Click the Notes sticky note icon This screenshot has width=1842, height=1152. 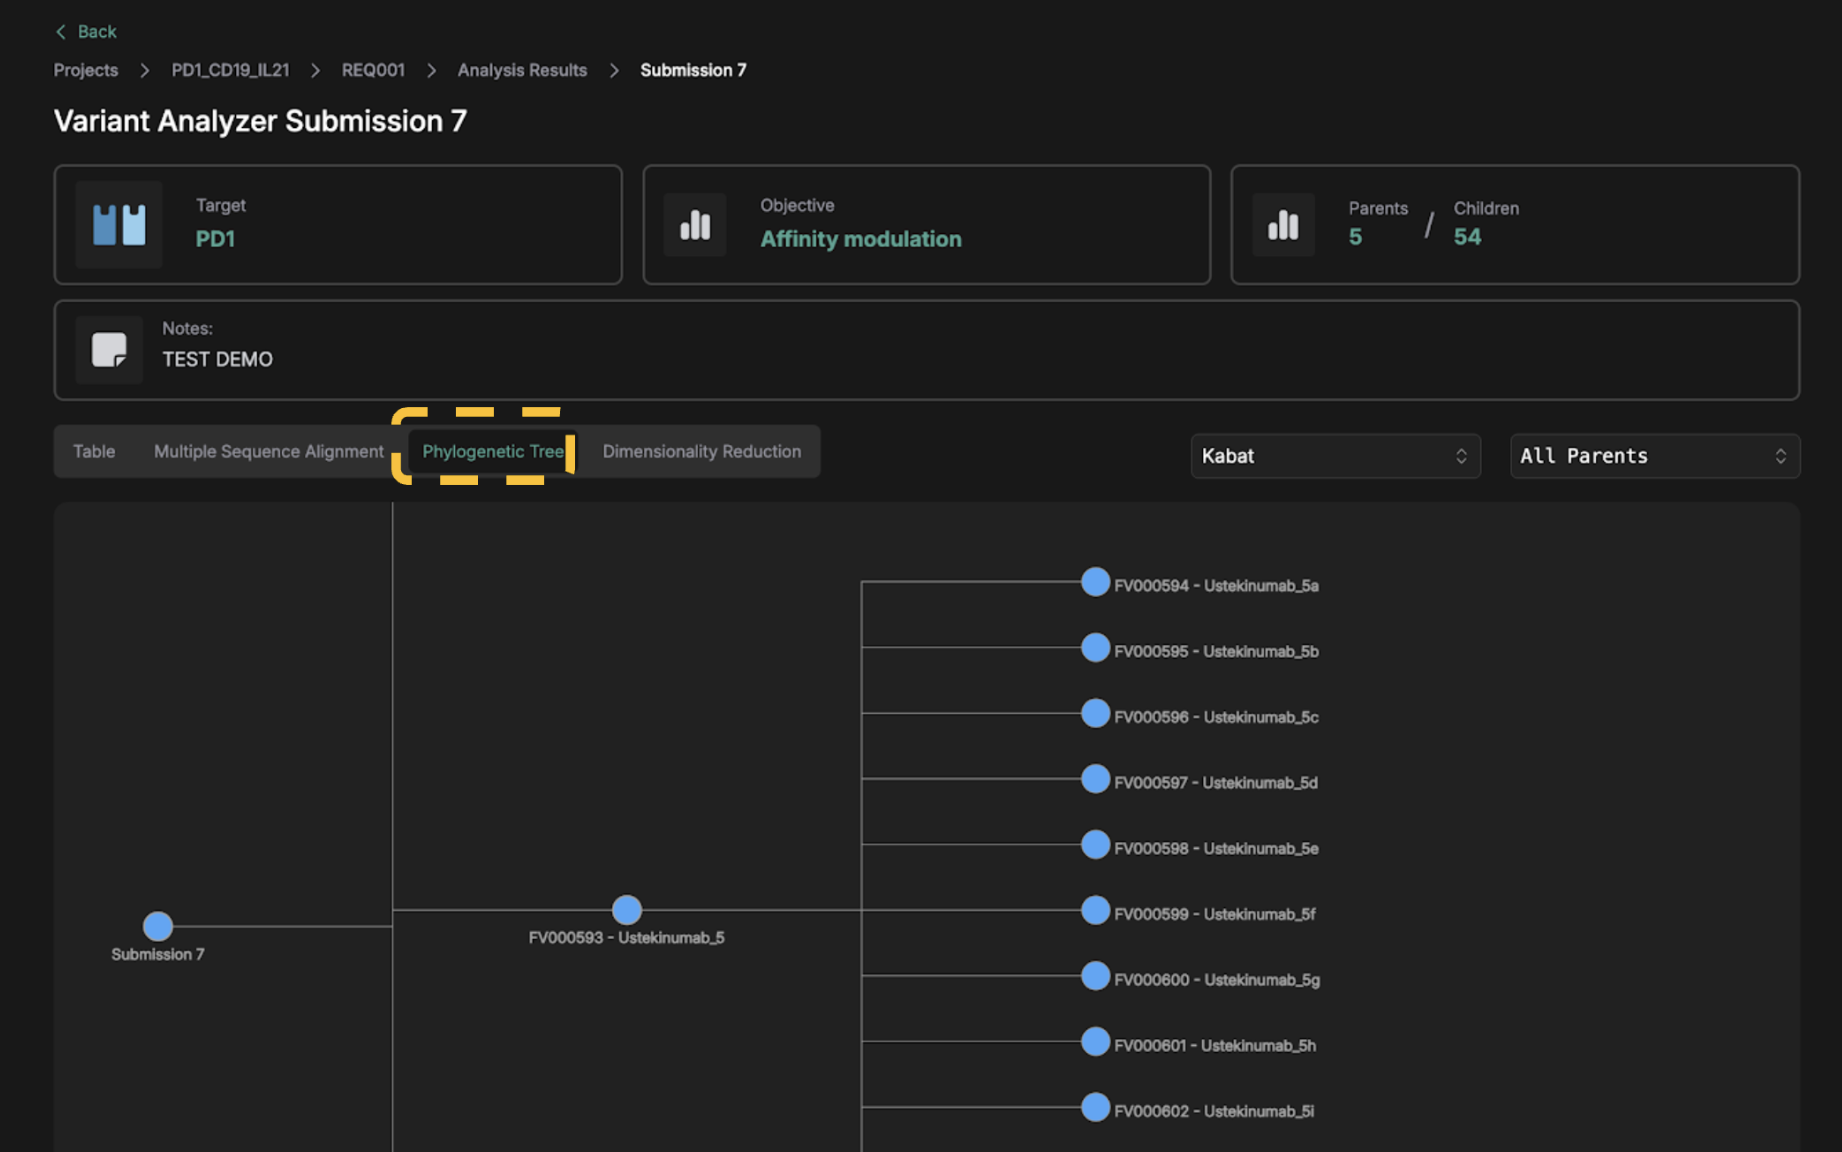pos(109,350)
